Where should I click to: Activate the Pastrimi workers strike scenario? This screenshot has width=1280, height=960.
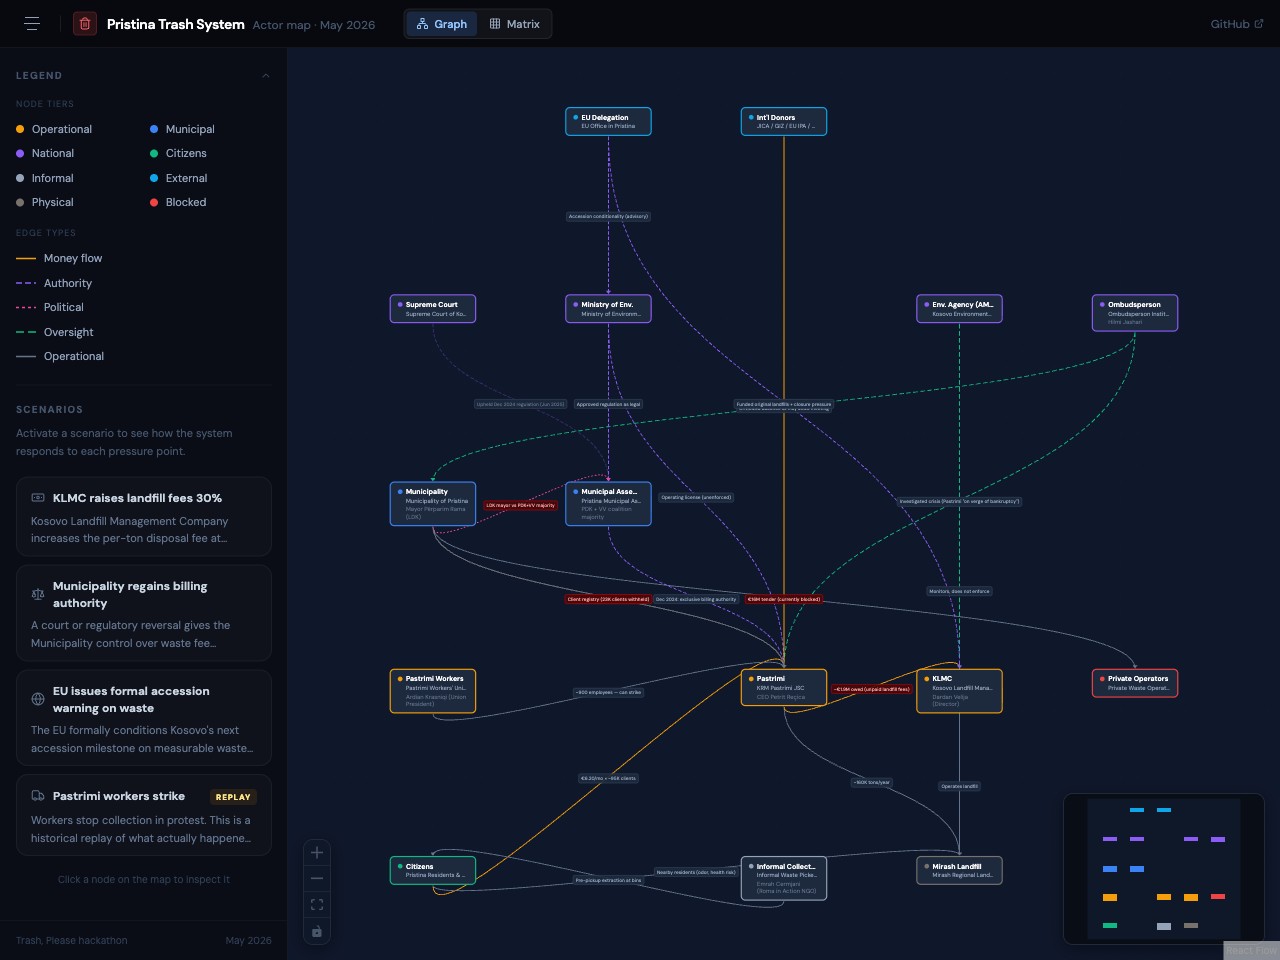click(x=144, y=815)
